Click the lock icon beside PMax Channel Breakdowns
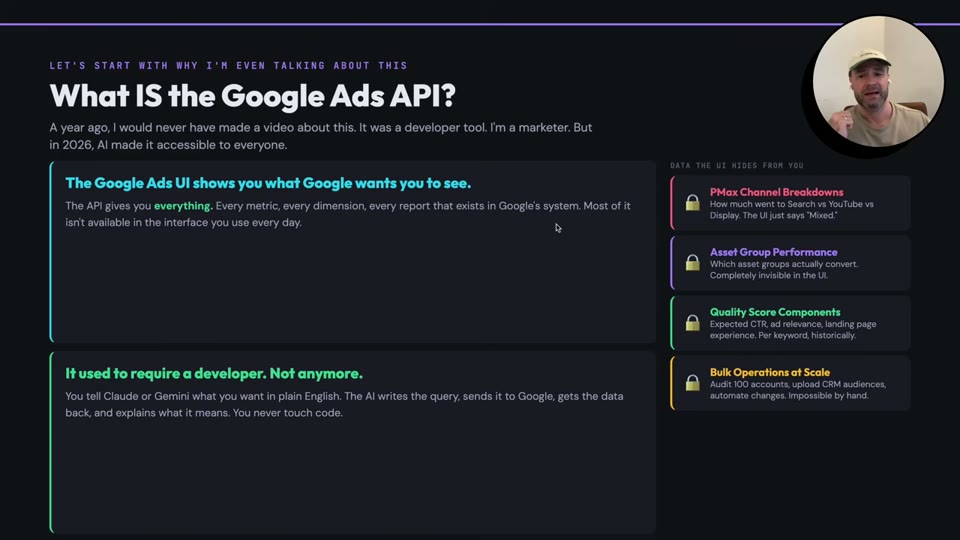960x540 pixels. (692, 203)
